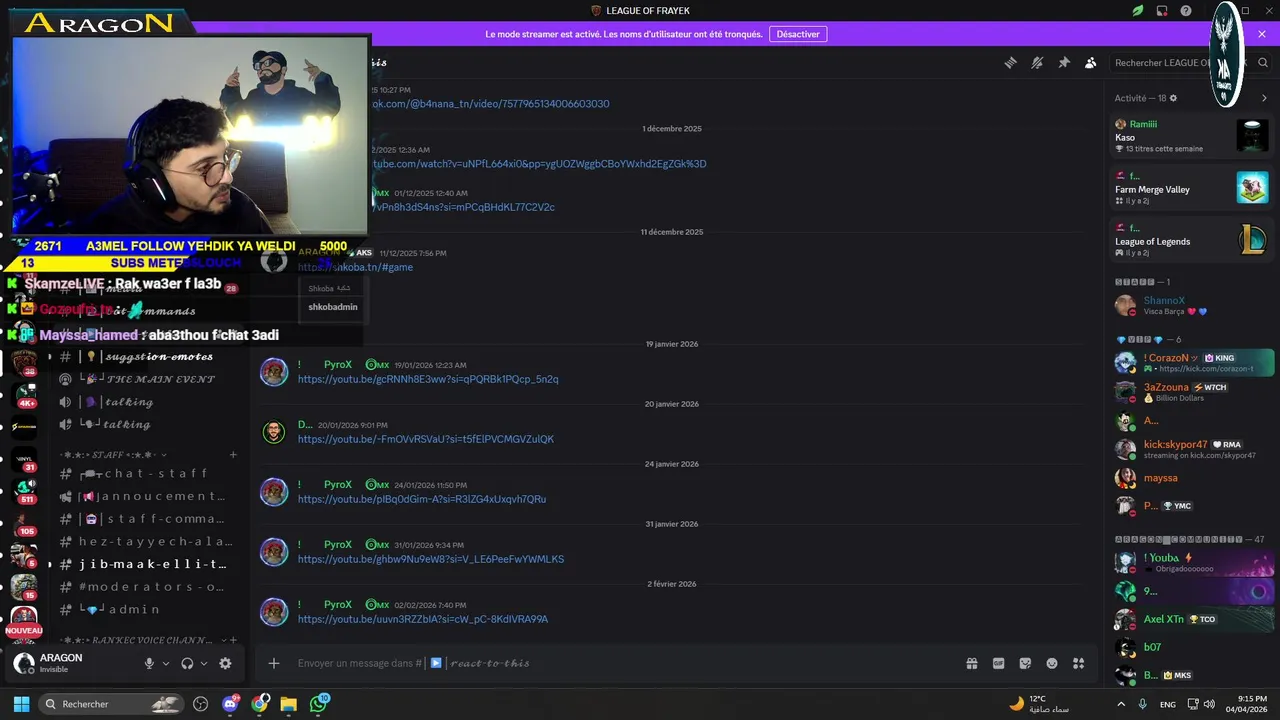This screenshot has width=1280, height=720.
Task: Open PyroX link gcRNNh8E3ww
Action: pyautogui.click(x=428, y=379)
